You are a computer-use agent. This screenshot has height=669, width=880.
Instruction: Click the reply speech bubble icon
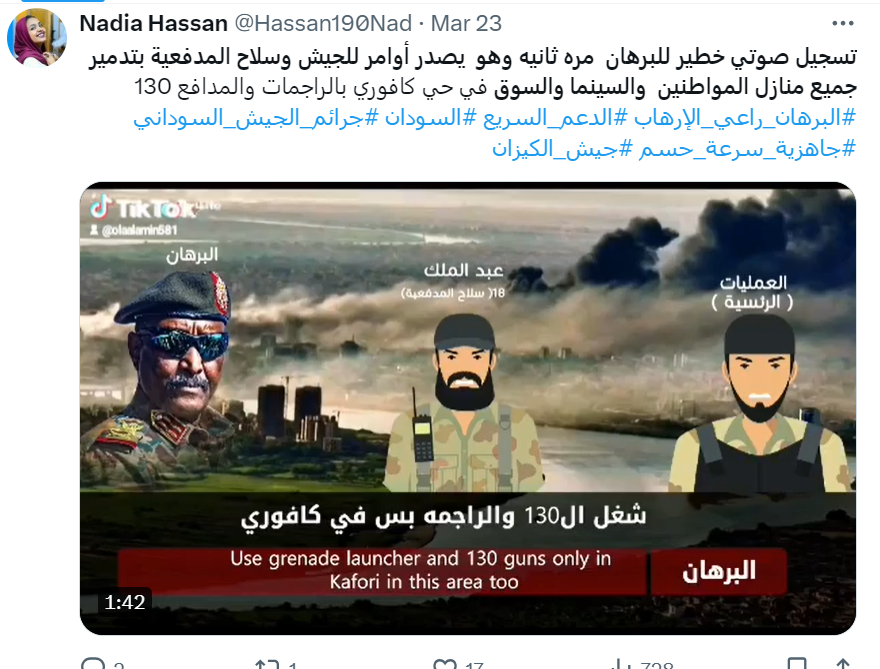point(93,663)
